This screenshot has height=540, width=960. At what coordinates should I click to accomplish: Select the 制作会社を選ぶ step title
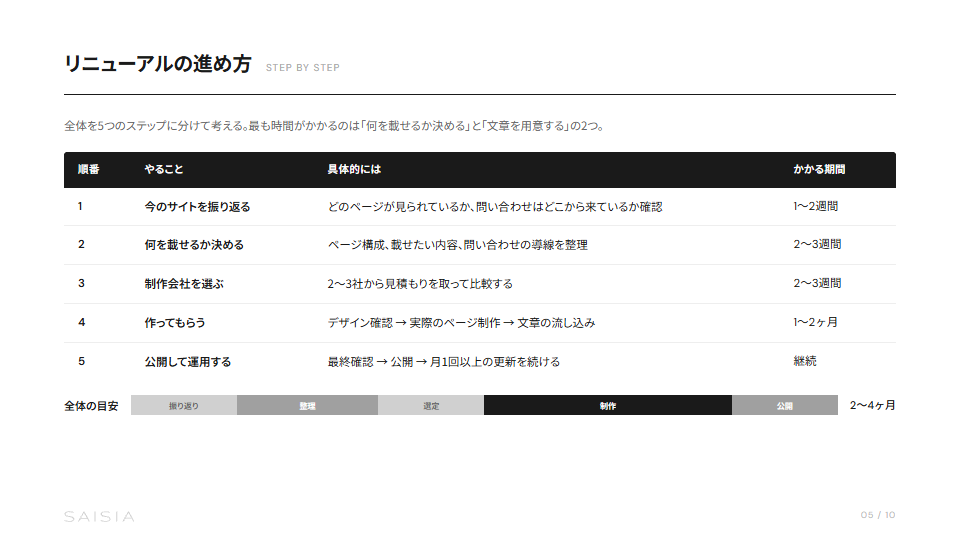[184, 284]
